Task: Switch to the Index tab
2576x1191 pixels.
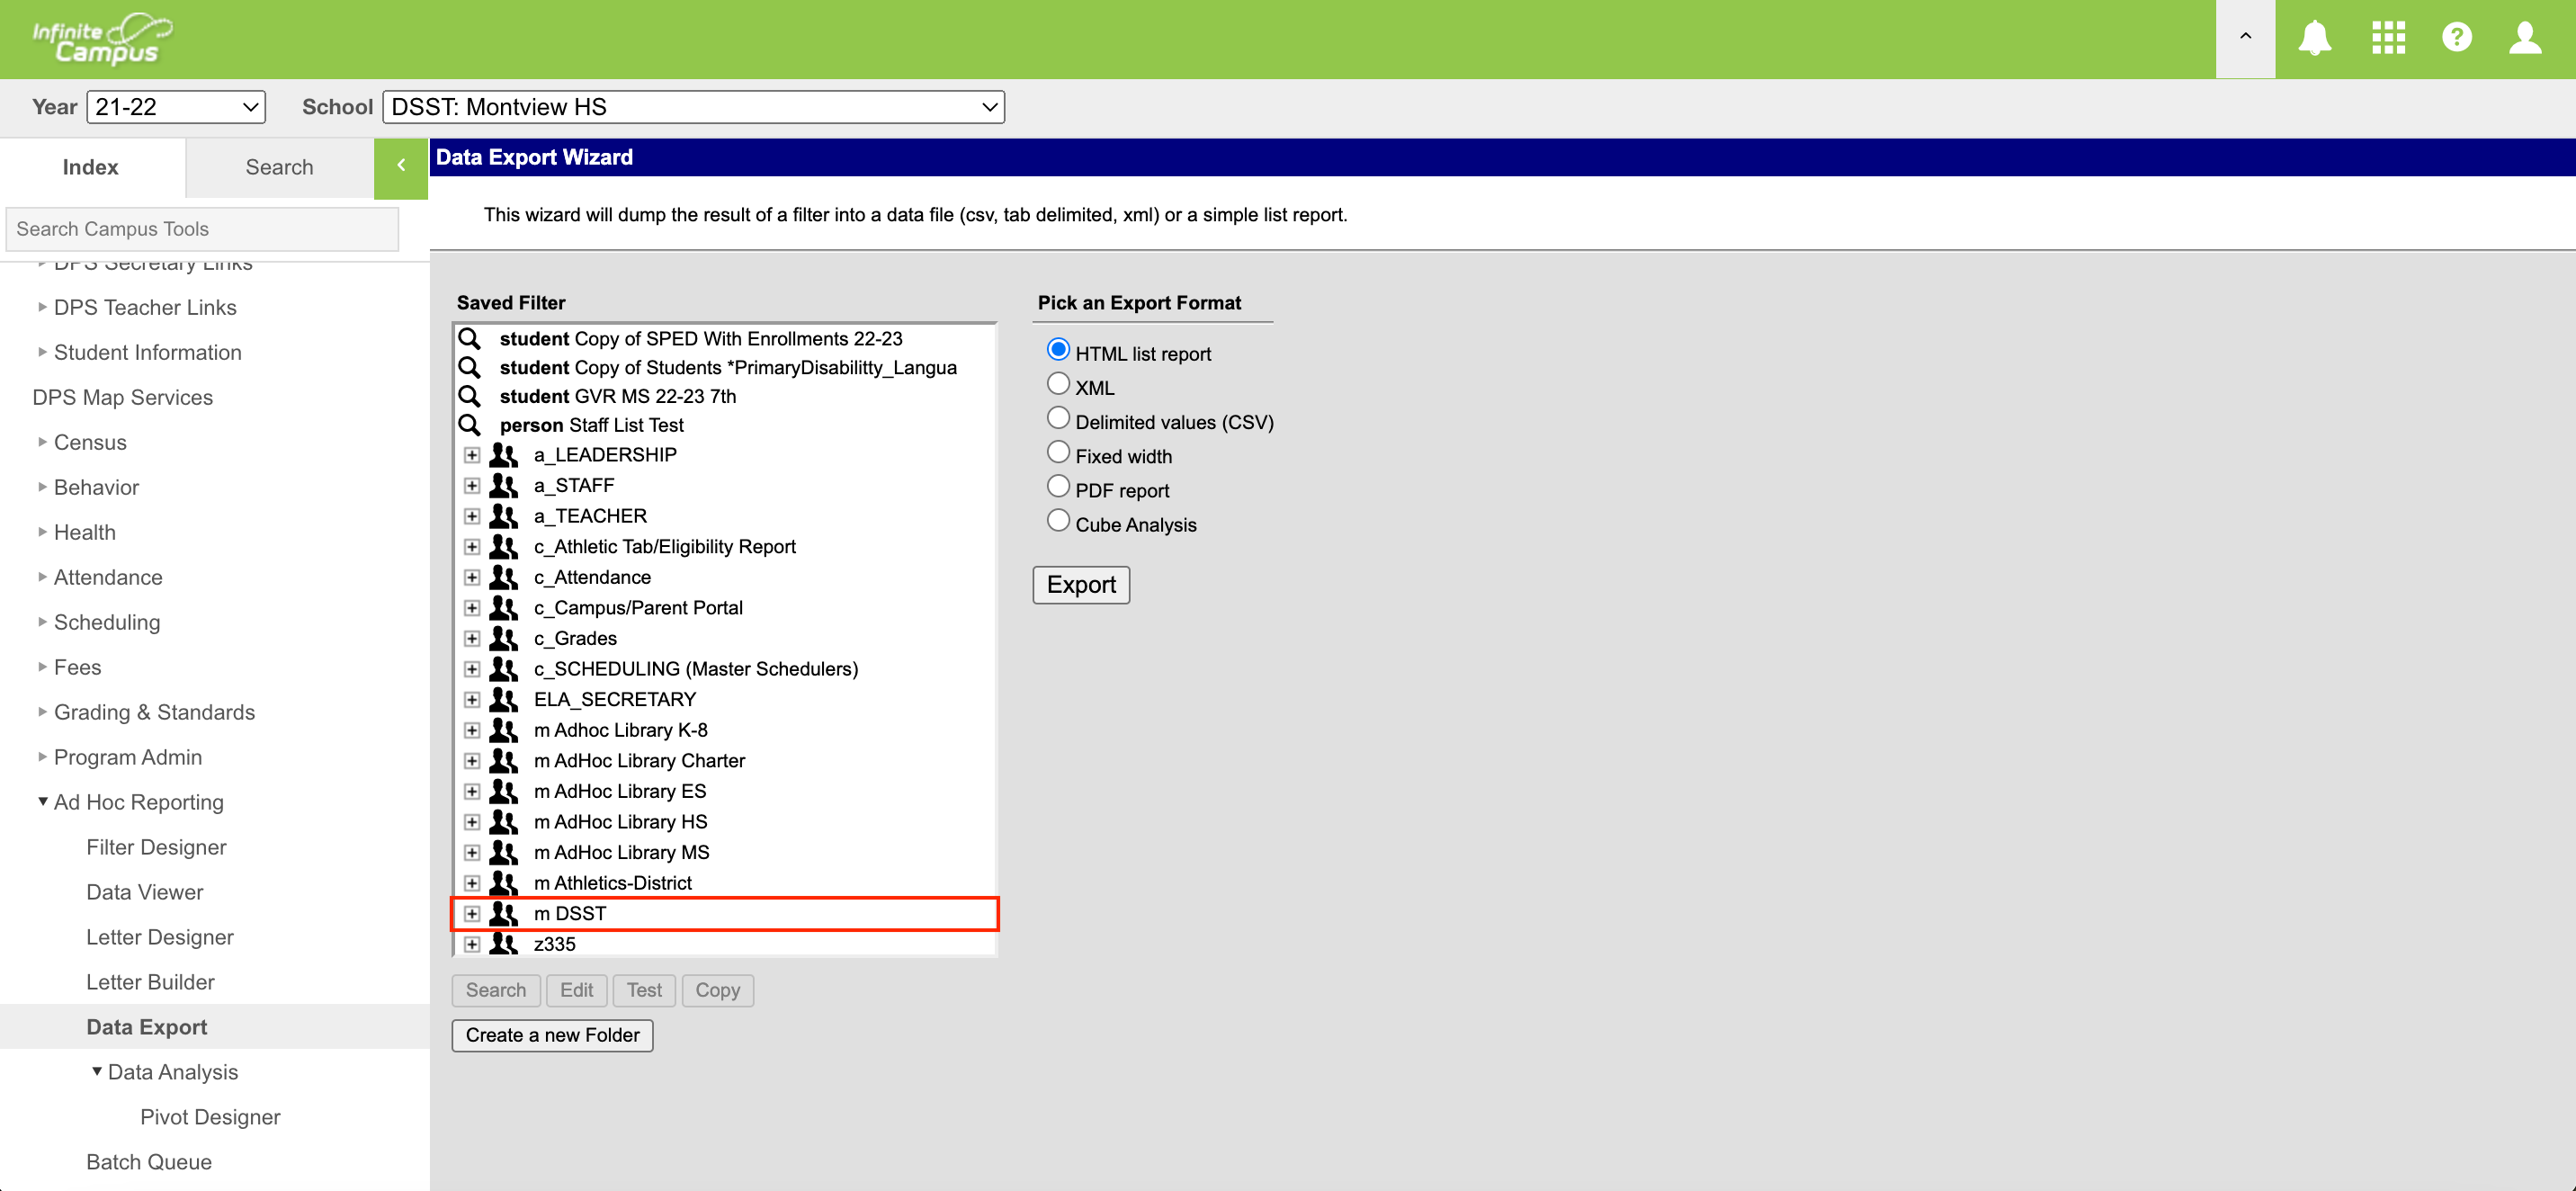Action: pos(91,167)
